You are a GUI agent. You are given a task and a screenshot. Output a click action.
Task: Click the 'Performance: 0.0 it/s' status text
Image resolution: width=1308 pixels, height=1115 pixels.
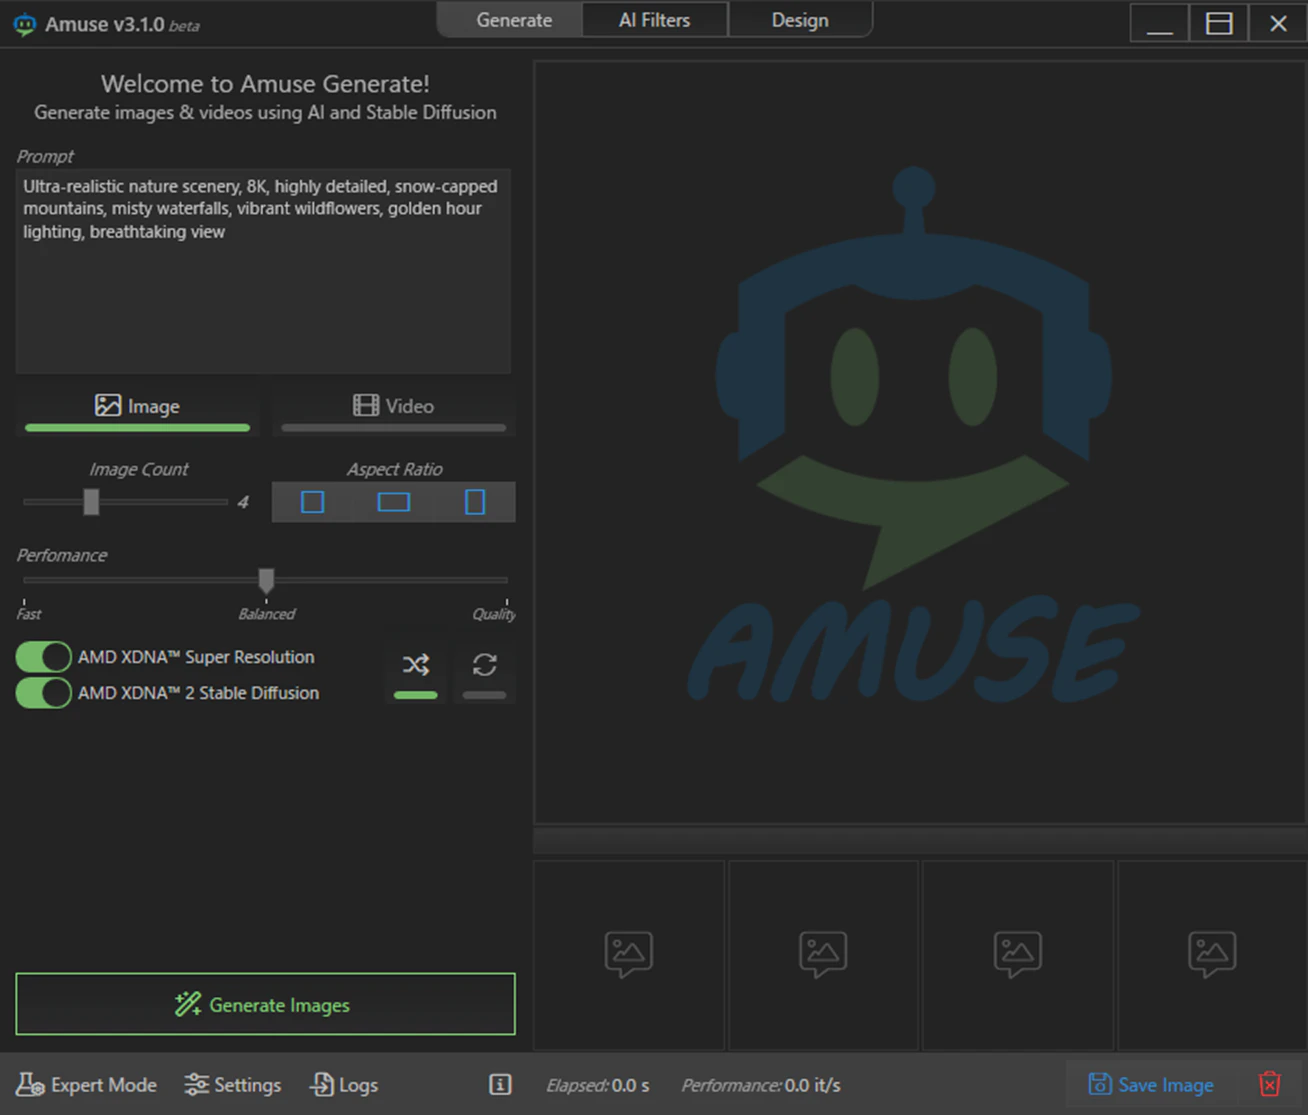tap(761, 1085)
